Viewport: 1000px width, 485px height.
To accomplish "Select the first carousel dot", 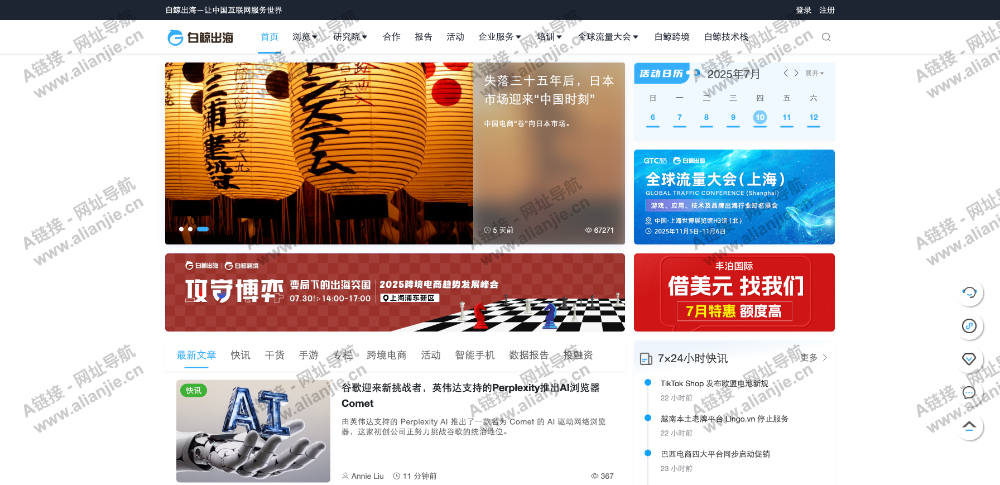I will point(181,229).
